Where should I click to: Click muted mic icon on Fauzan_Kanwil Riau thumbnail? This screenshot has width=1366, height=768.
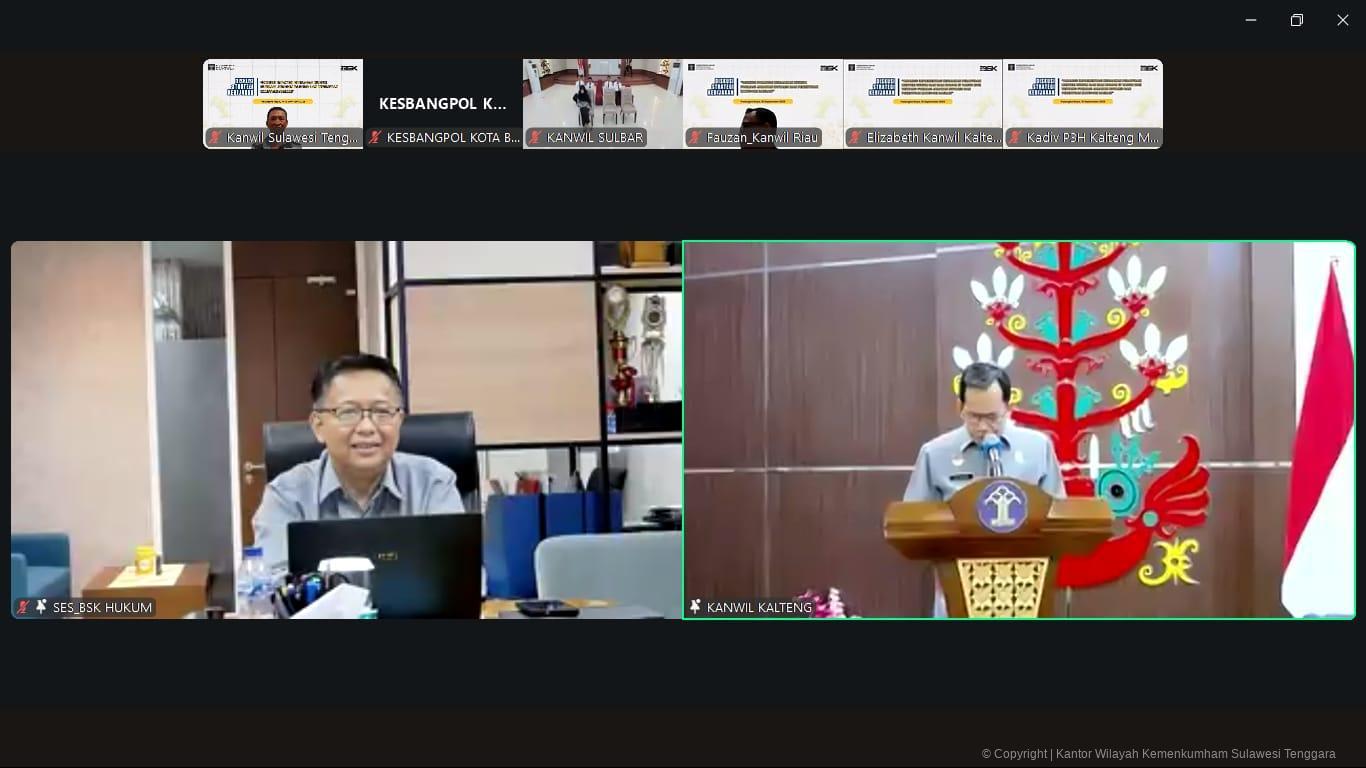(695, 138)
